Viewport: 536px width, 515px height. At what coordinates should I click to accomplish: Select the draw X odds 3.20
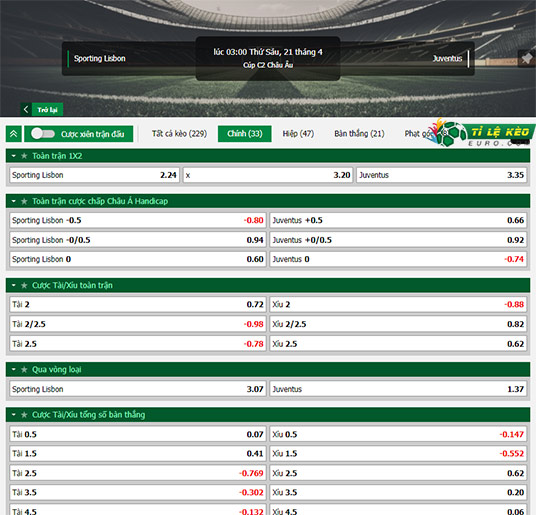268,175
